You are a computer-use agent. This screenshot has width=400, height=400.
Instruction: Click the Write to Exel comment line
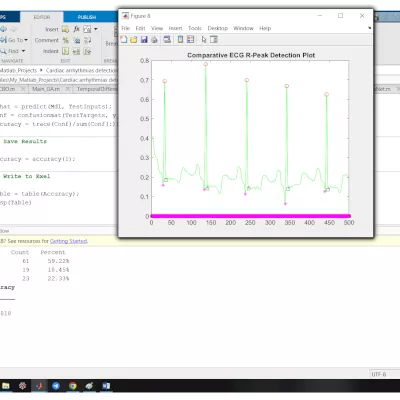[x=27, y=176]
